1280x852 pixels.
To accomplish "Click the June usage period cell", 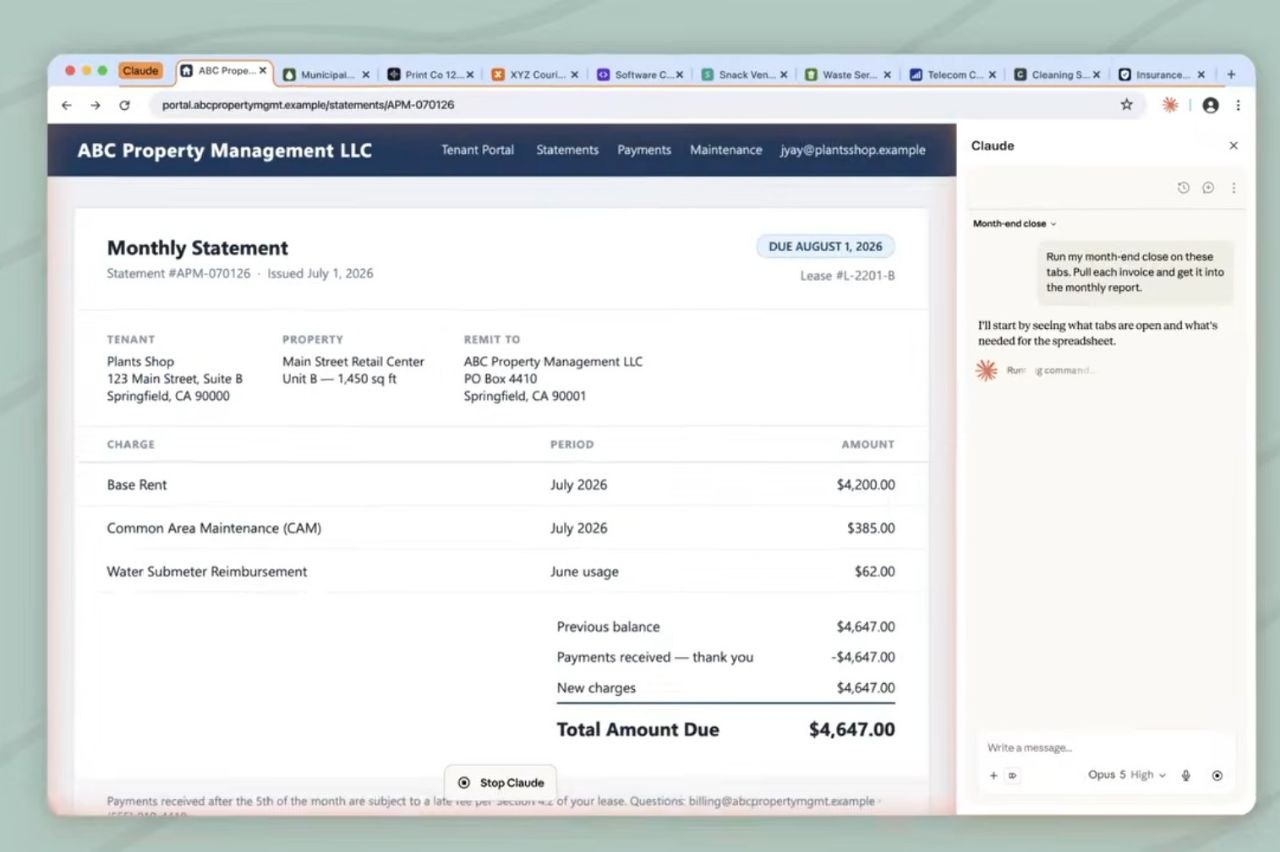I will [x=584, y=572].
